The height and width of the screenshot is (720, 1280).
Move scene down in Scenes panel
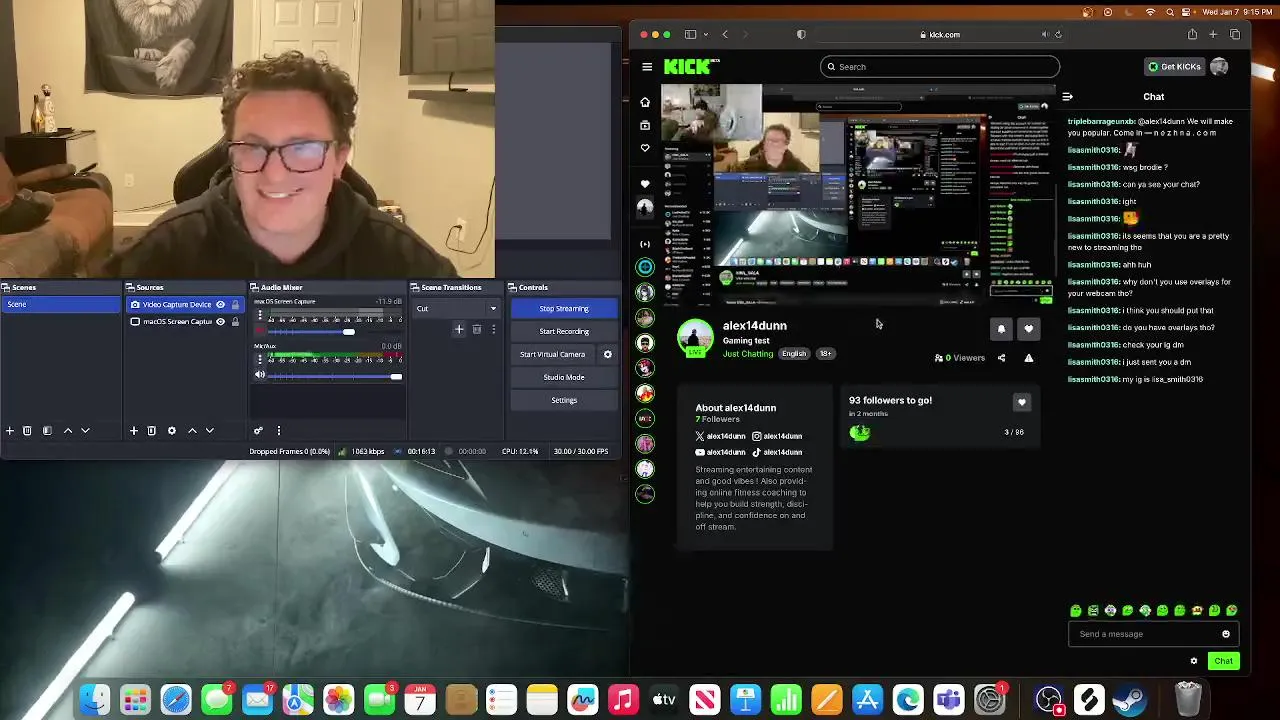coord(85,430)
